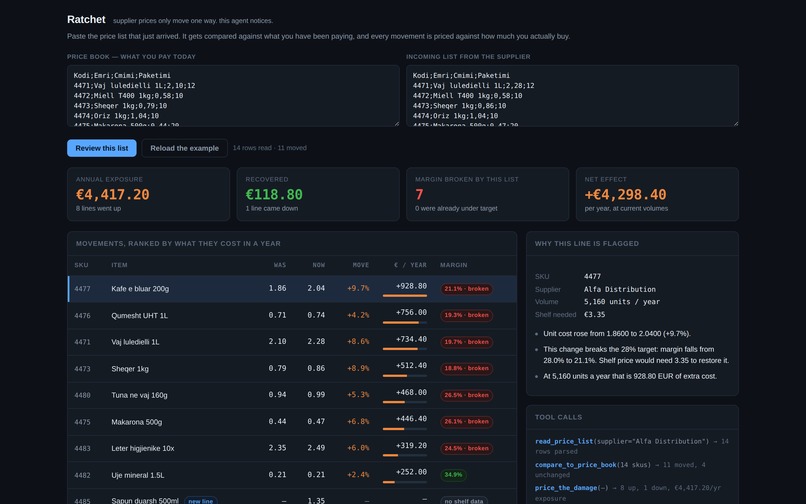The height and width of the screenshot is (504, 806).
Task: Click the read_price_list tool call
Action: click(632, 446)
